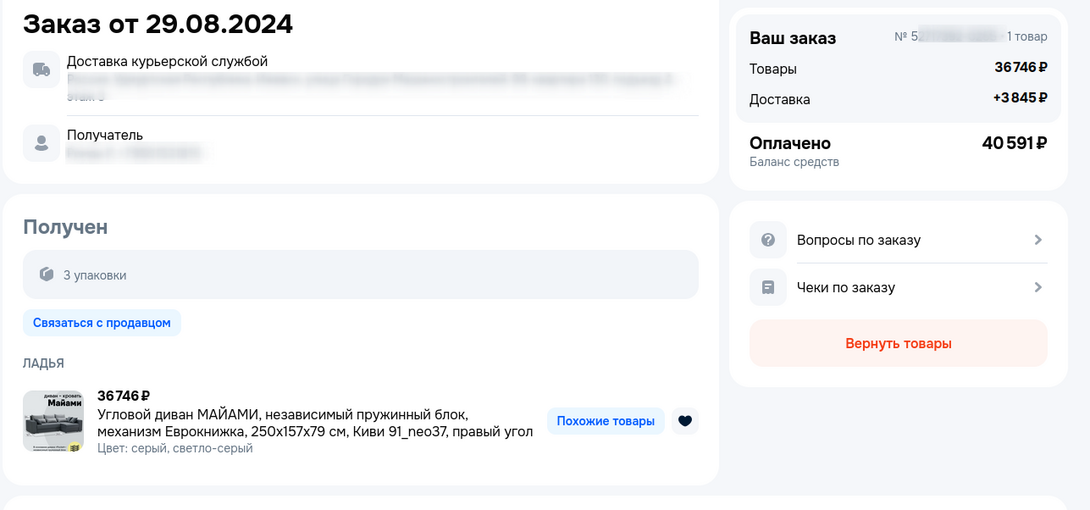Click the Майами sofa product thumbnail
The width and height of the screenshot is (1090, 510).
53,421
